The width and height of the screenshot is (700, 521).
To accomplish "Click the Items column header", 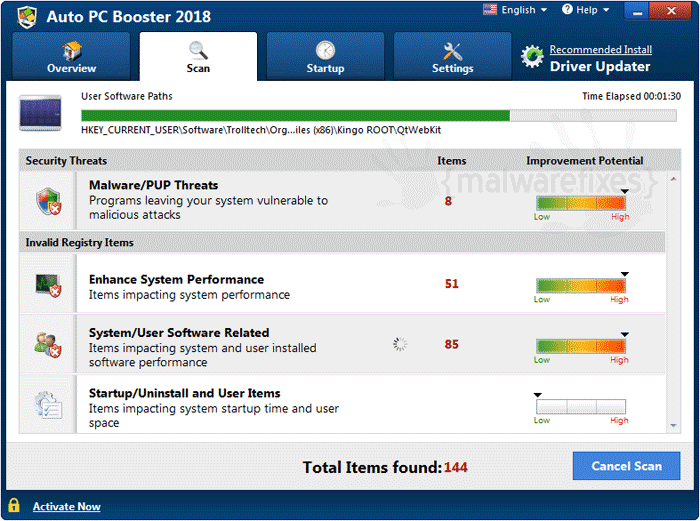I will [451, 161].
